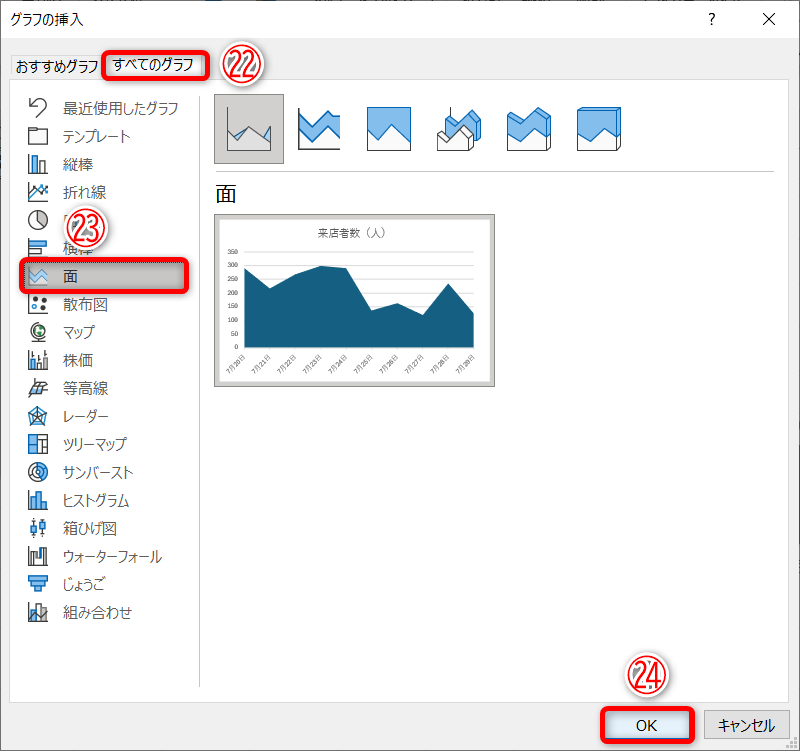Select 等高線 in chart type list
The height and width of the screenshot is (751, 800).
pos(85,388)
